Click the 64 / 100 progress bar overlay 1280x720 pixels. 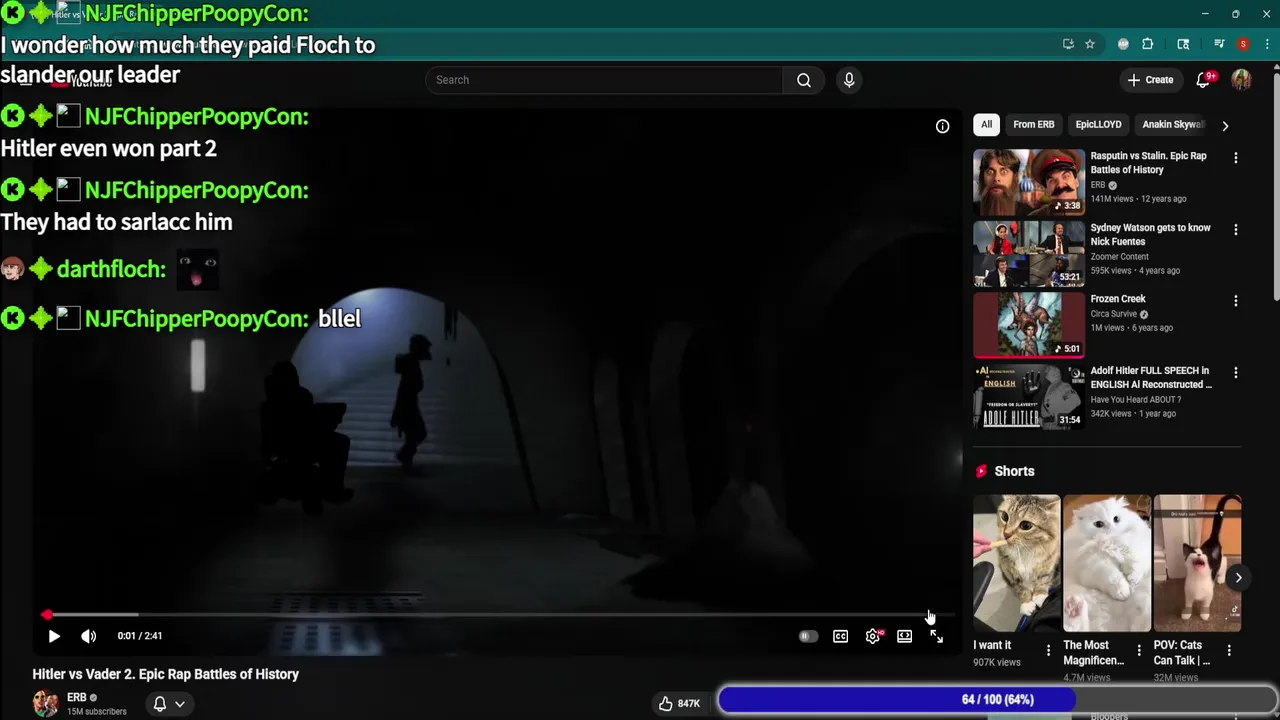coord(997,700)
